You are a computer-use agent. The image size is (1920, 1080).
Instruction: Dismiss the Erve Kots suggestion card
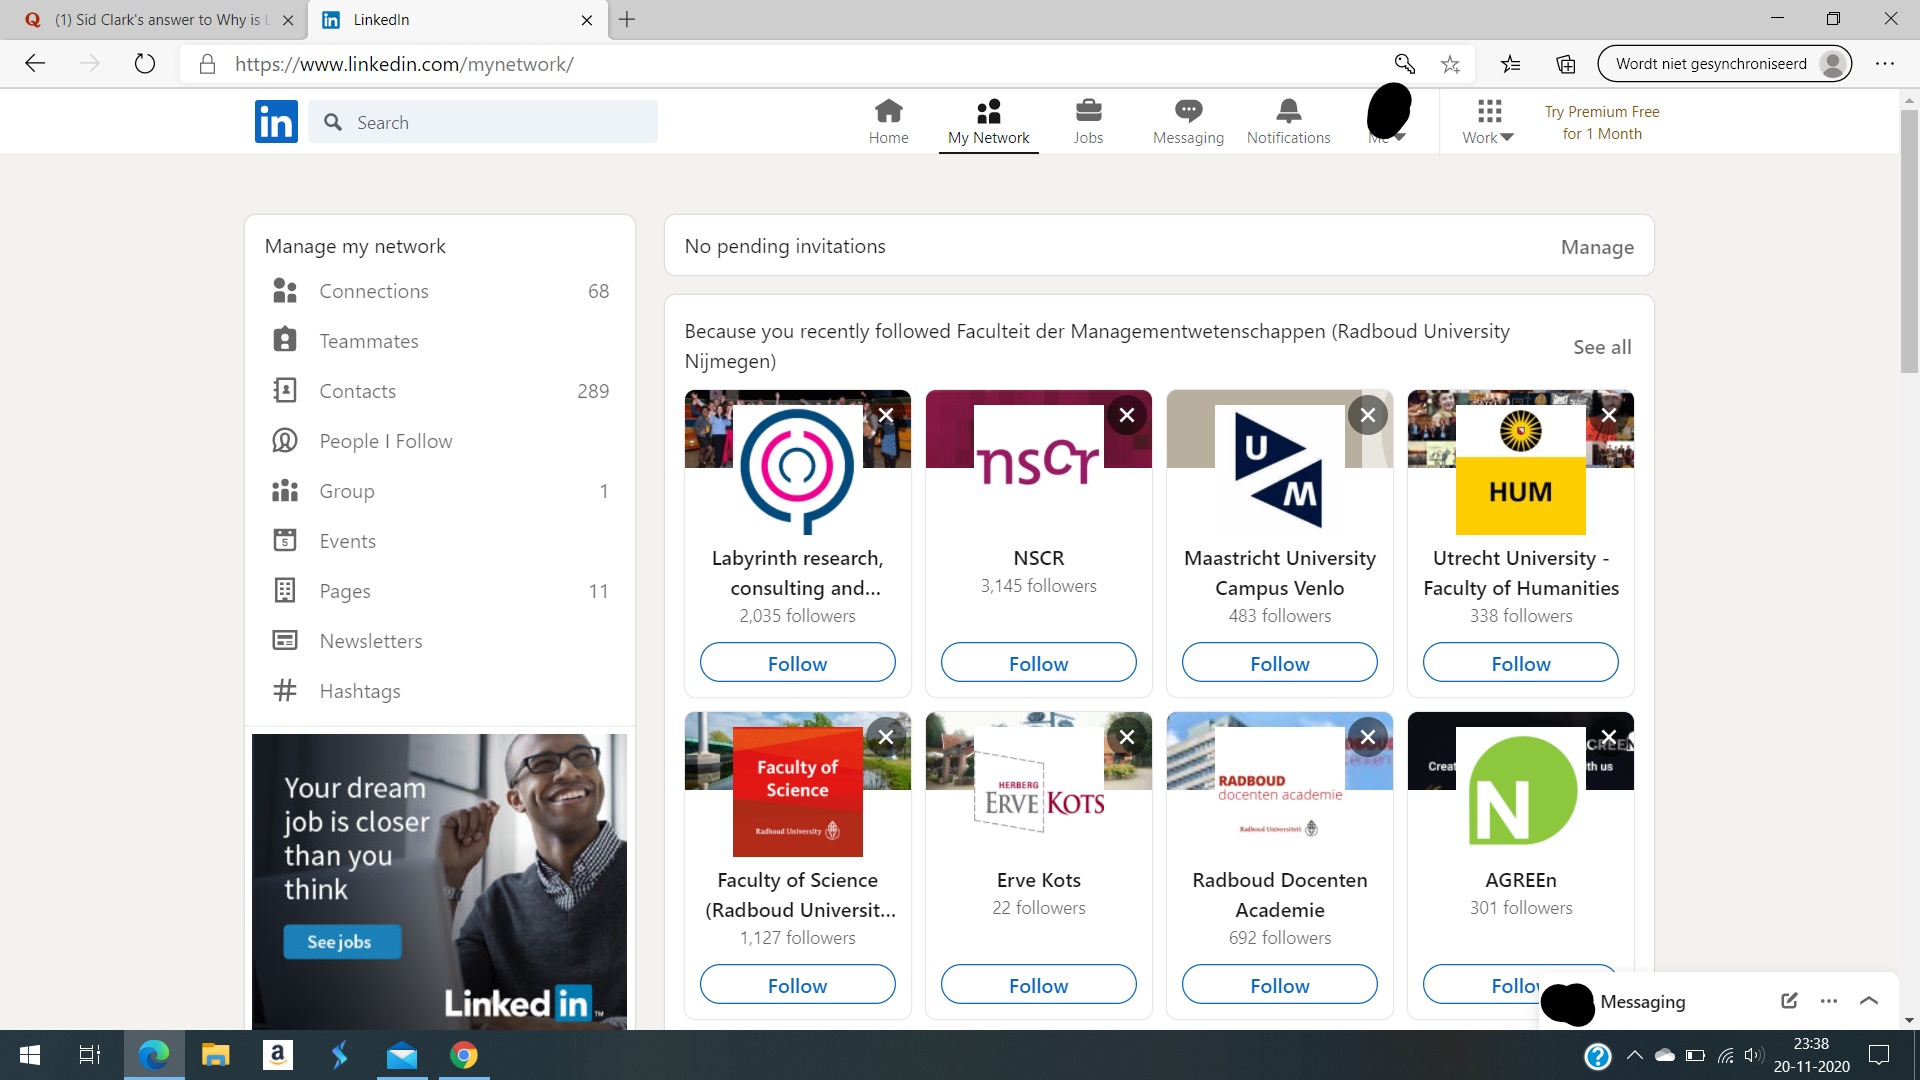coord(1127,737)
